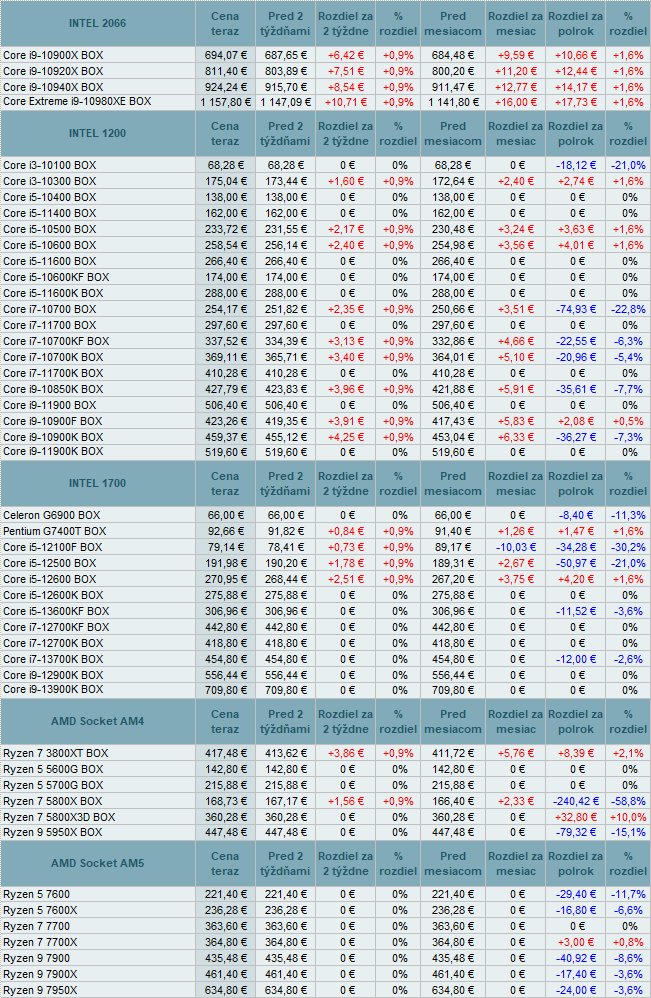Select Celeron G6900 BOX product name

click(52, 516)
